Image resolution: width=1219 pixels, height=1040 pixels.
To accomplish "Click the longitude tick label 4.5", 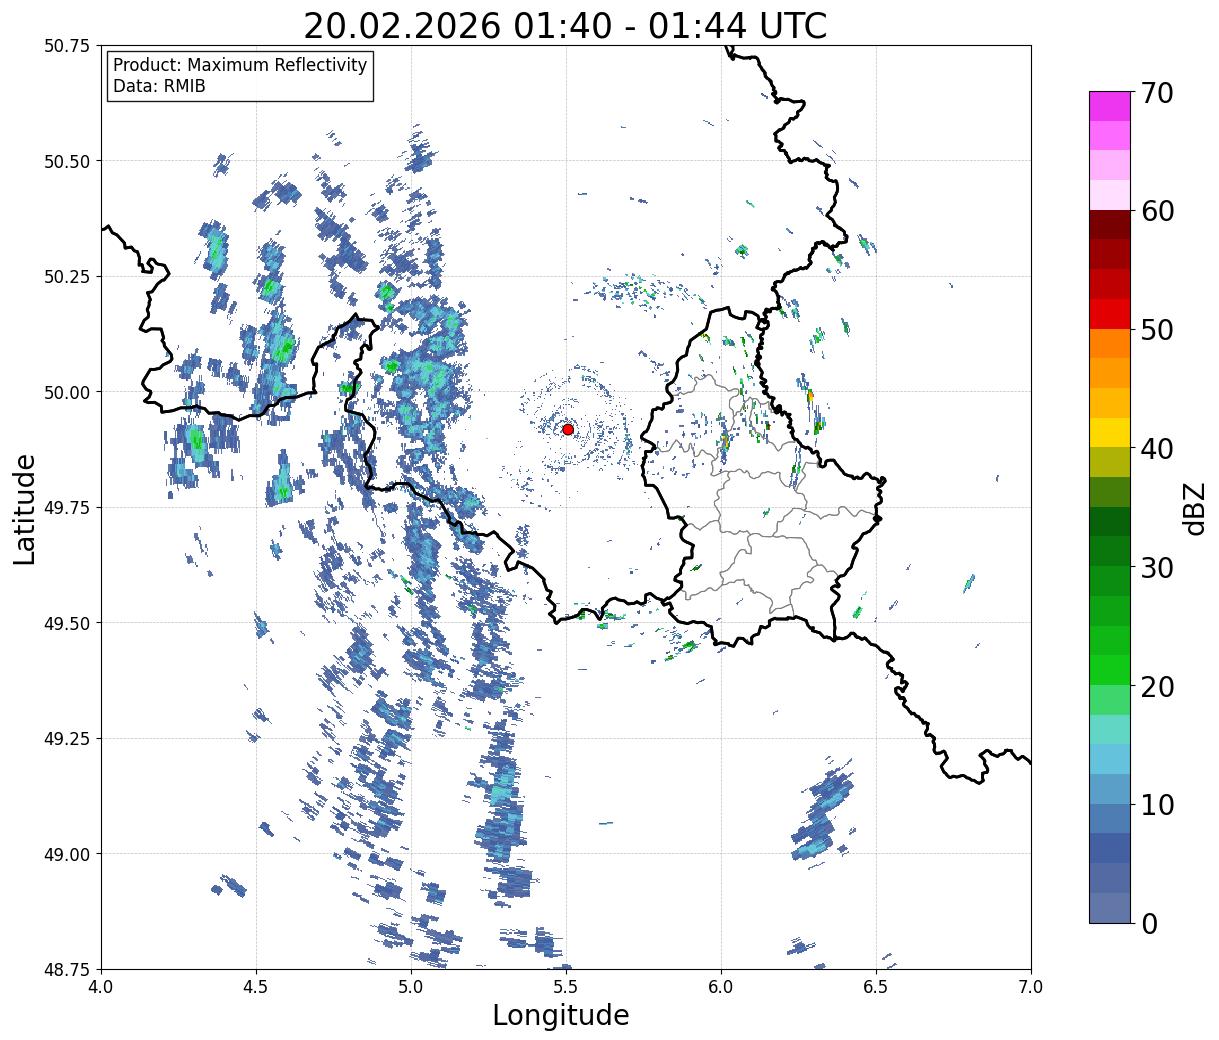I will click(x=256, y=987).
